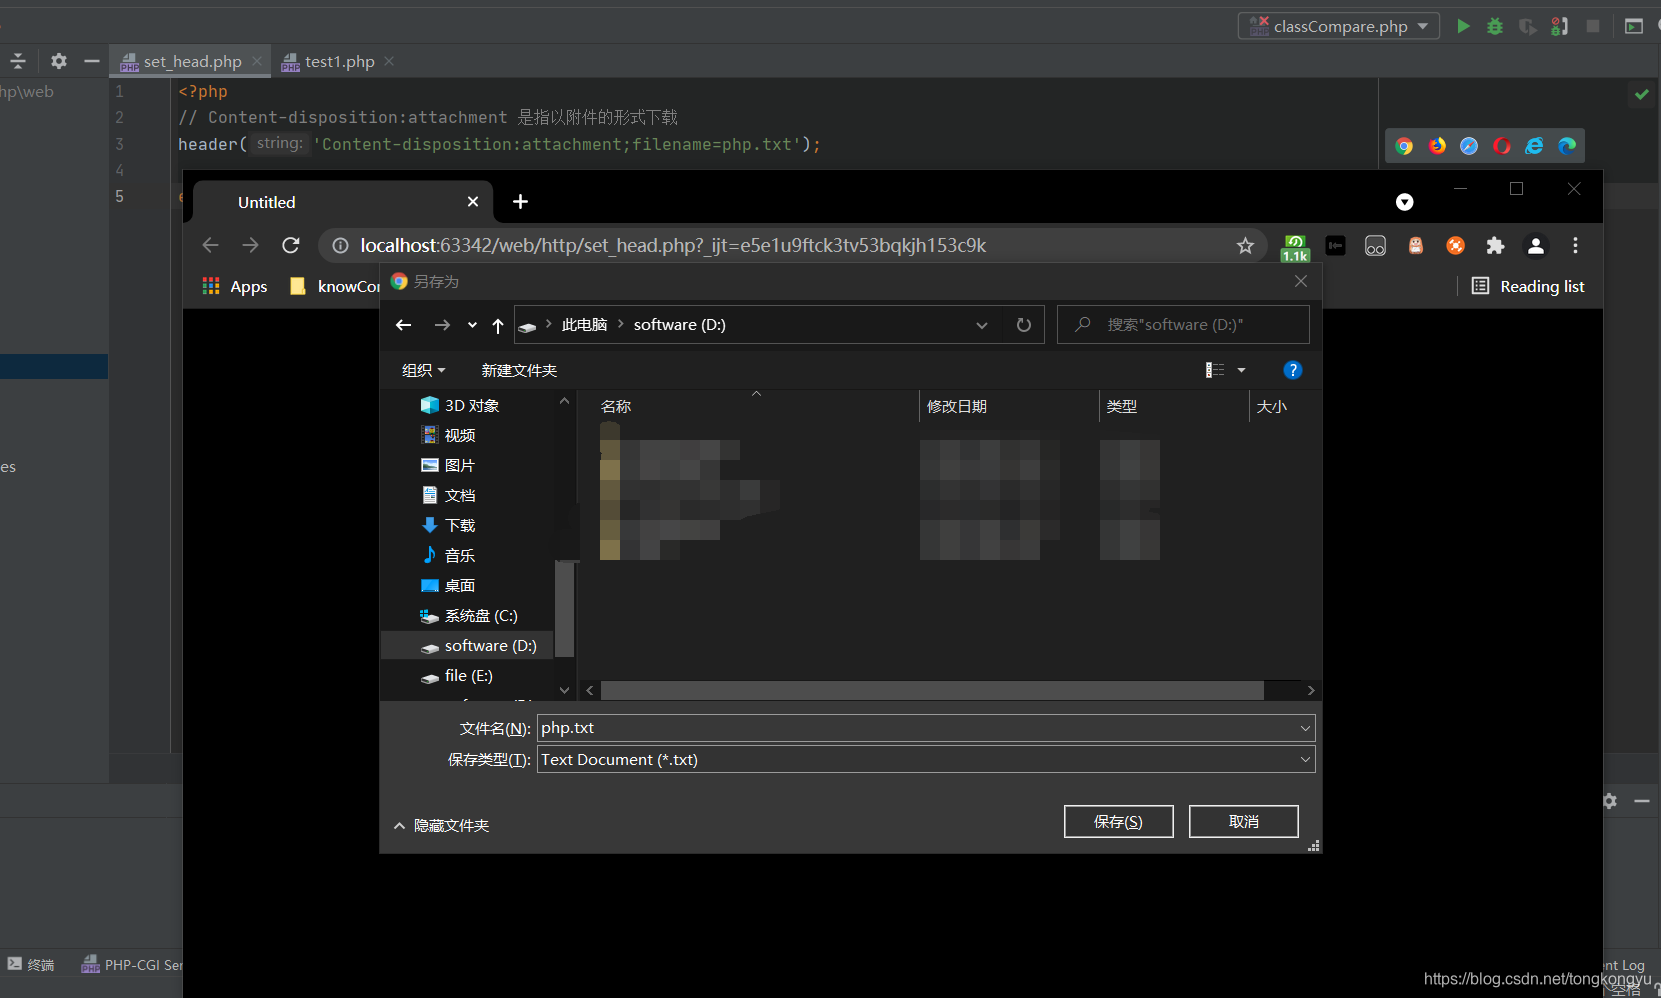This screenshot has width=1661, height=998.
Task: Expand the run configuration classCompare.php dropdown
Action: 1423,26
